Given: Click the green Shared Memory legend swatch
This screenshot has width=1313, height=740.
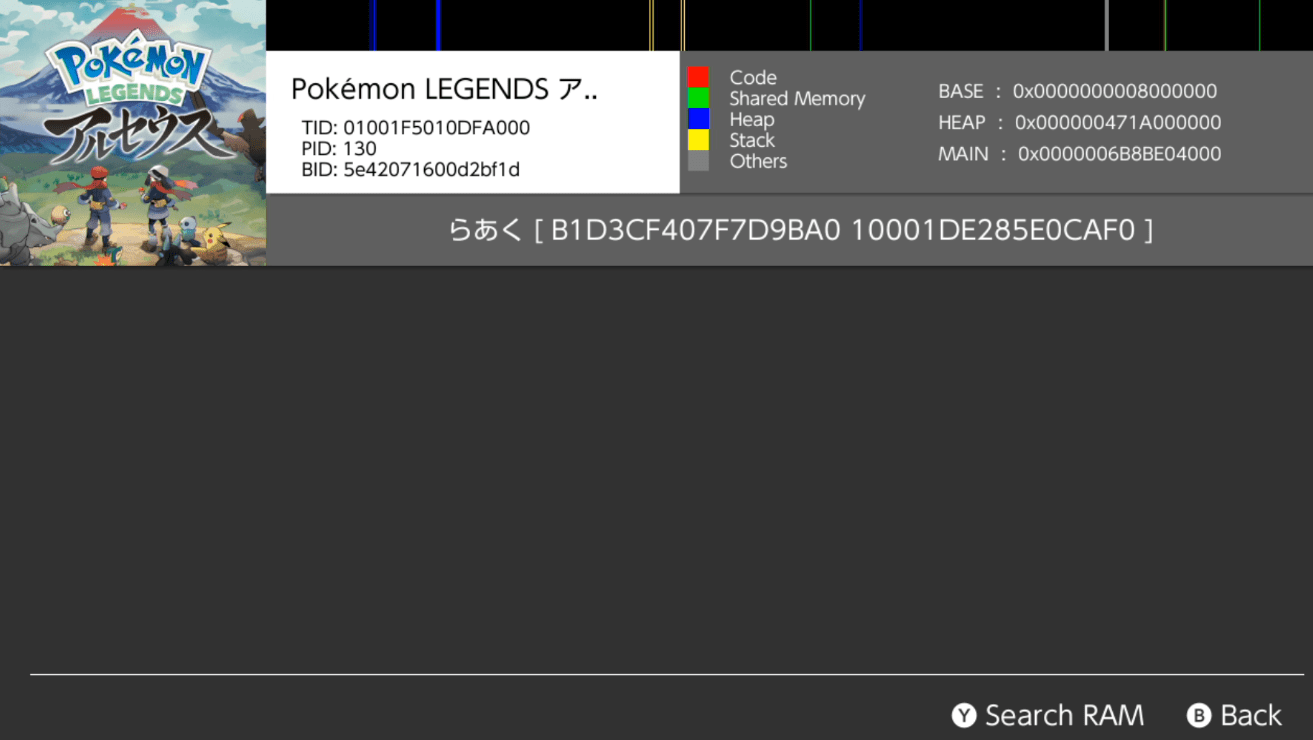Looking at the screenshot, I should (x=698, y=98).
